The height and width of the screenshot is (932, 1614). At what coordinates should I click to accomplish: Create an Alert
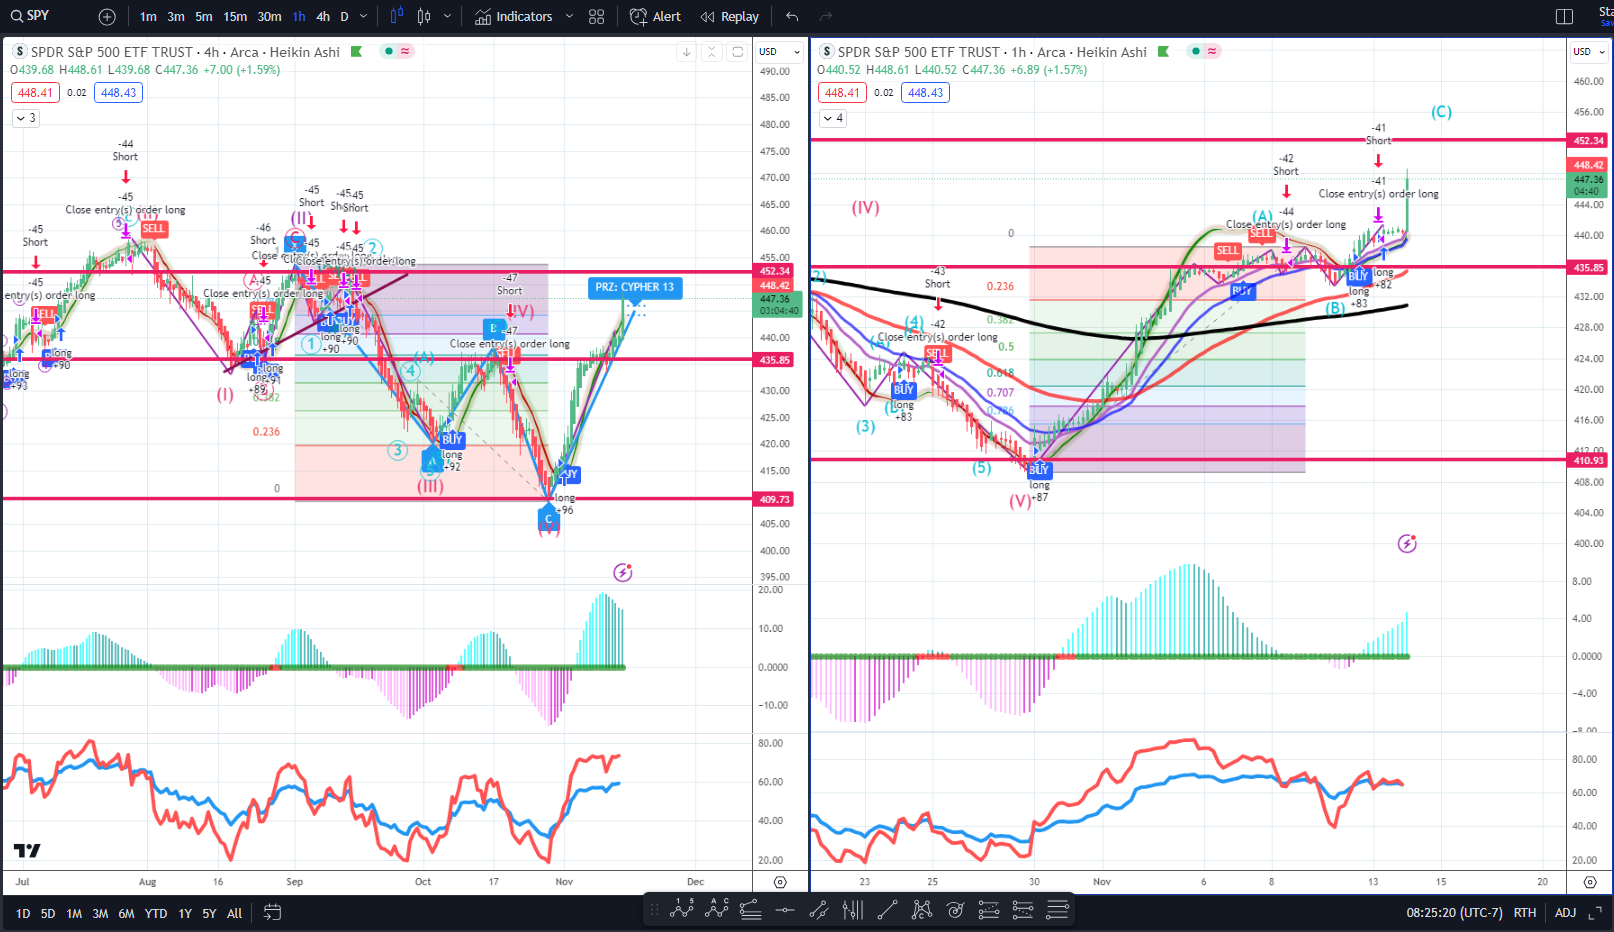click(655, 17)
